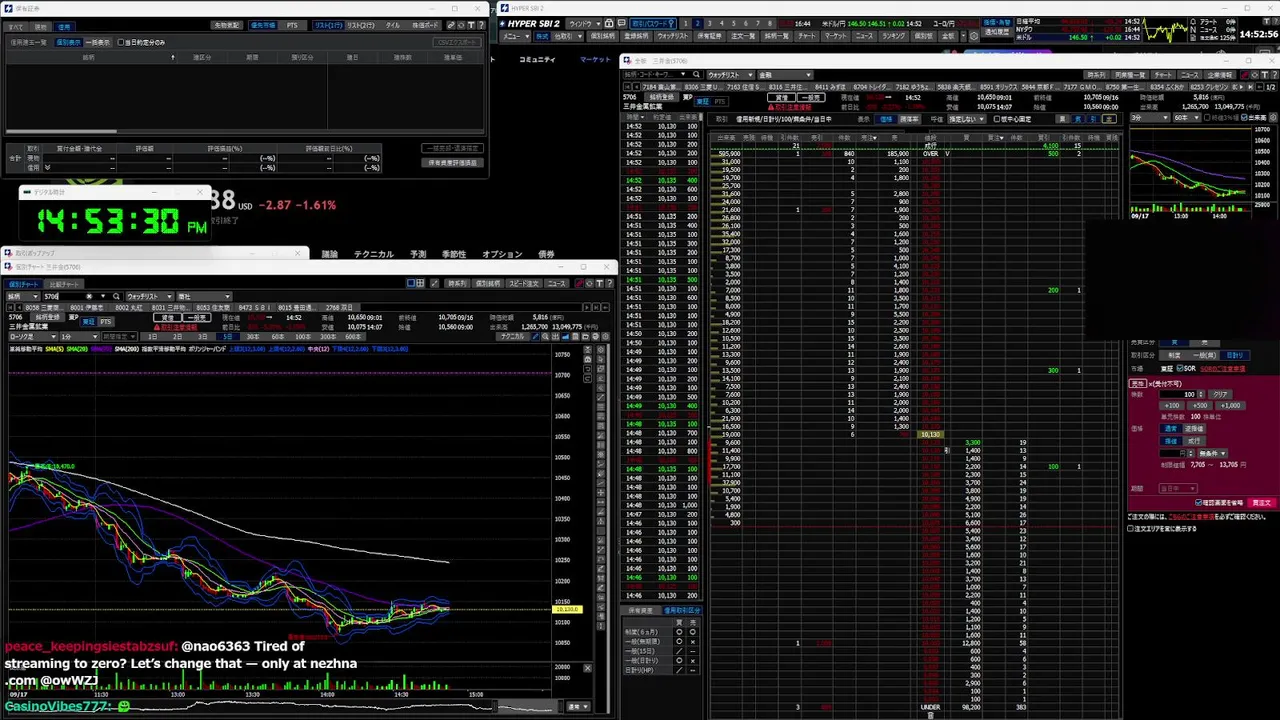The image size is (1280, 720).
Task: Close the volume pane X on chart
Action: 587,668
